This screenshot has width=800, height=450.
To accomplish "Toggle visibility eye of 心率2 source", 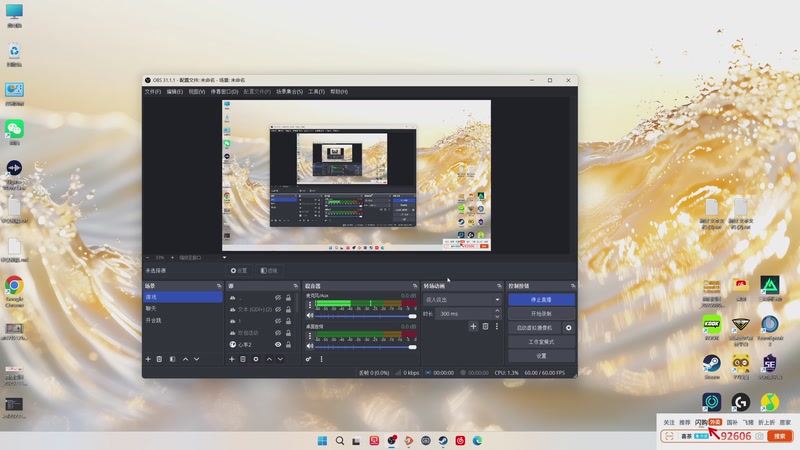I will coord(278,344).
